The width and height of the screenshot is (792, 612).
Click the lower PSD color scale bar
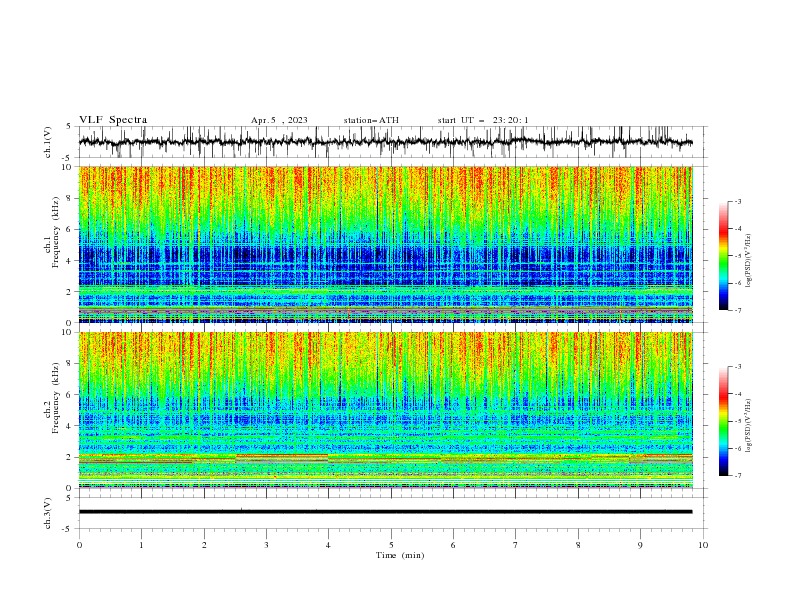(723, 421)
